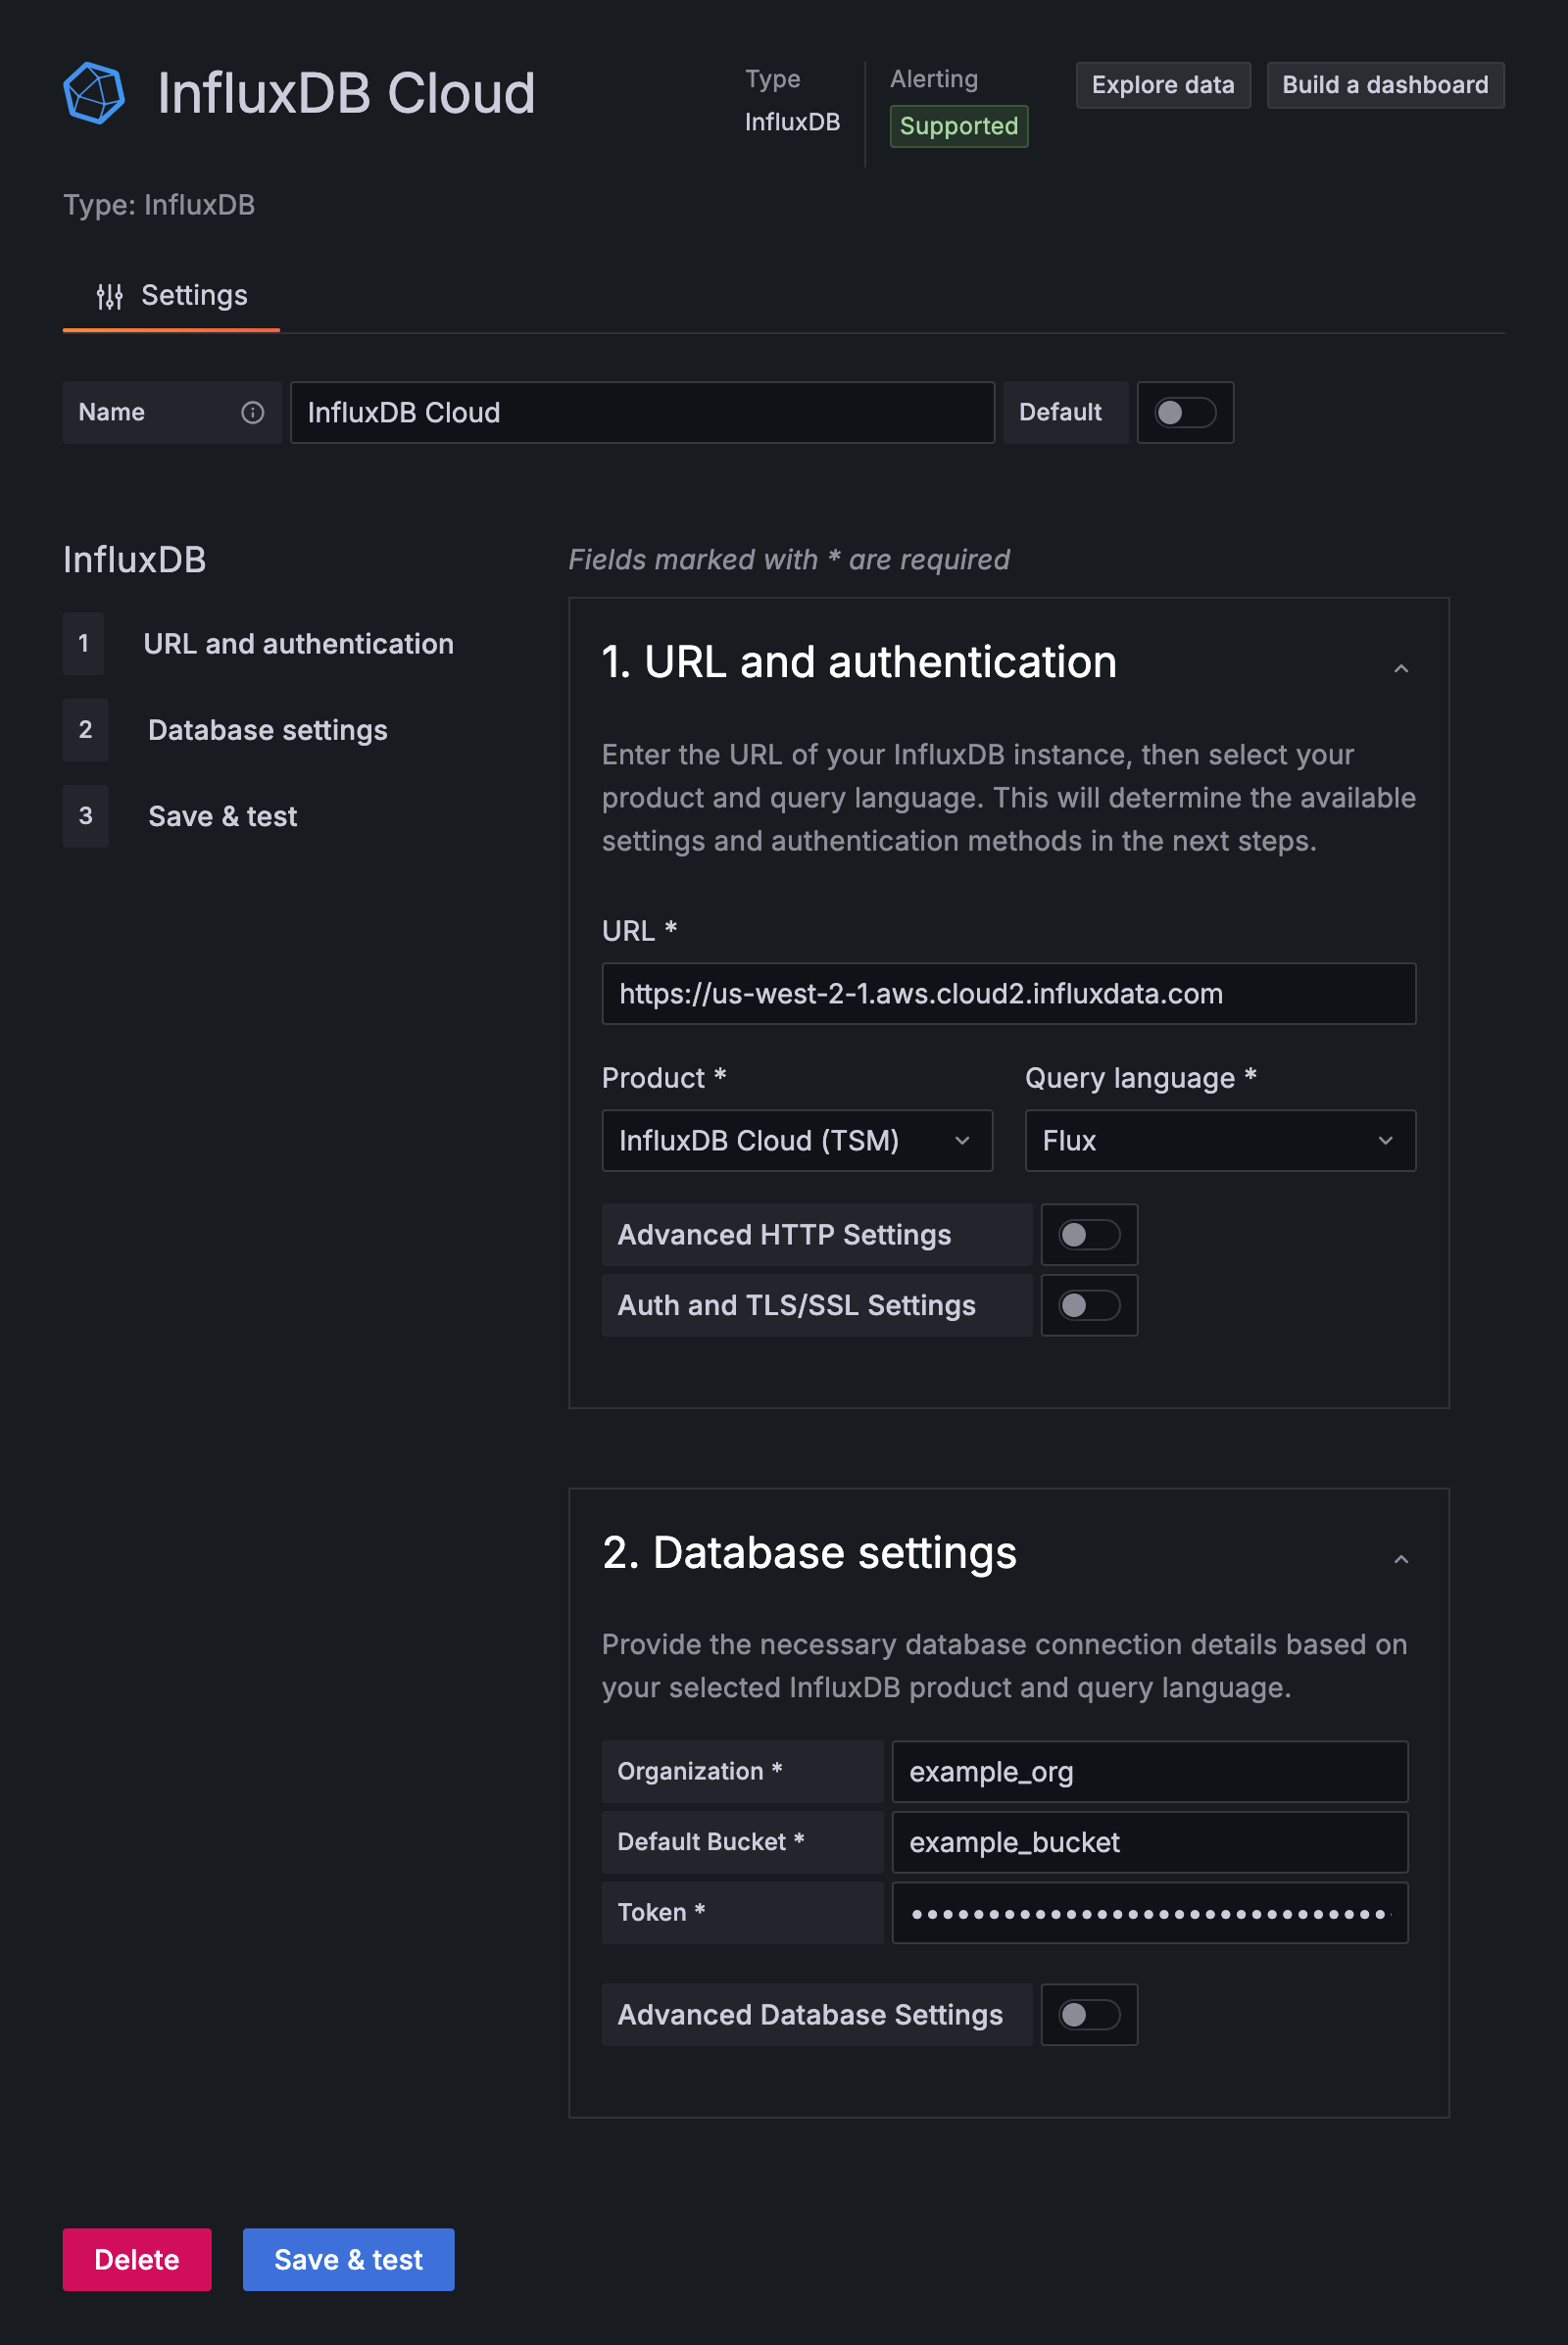Screen dimensions: 1568x2345
Task: Click the Explore data button
Action: [x=1162, y=84]
